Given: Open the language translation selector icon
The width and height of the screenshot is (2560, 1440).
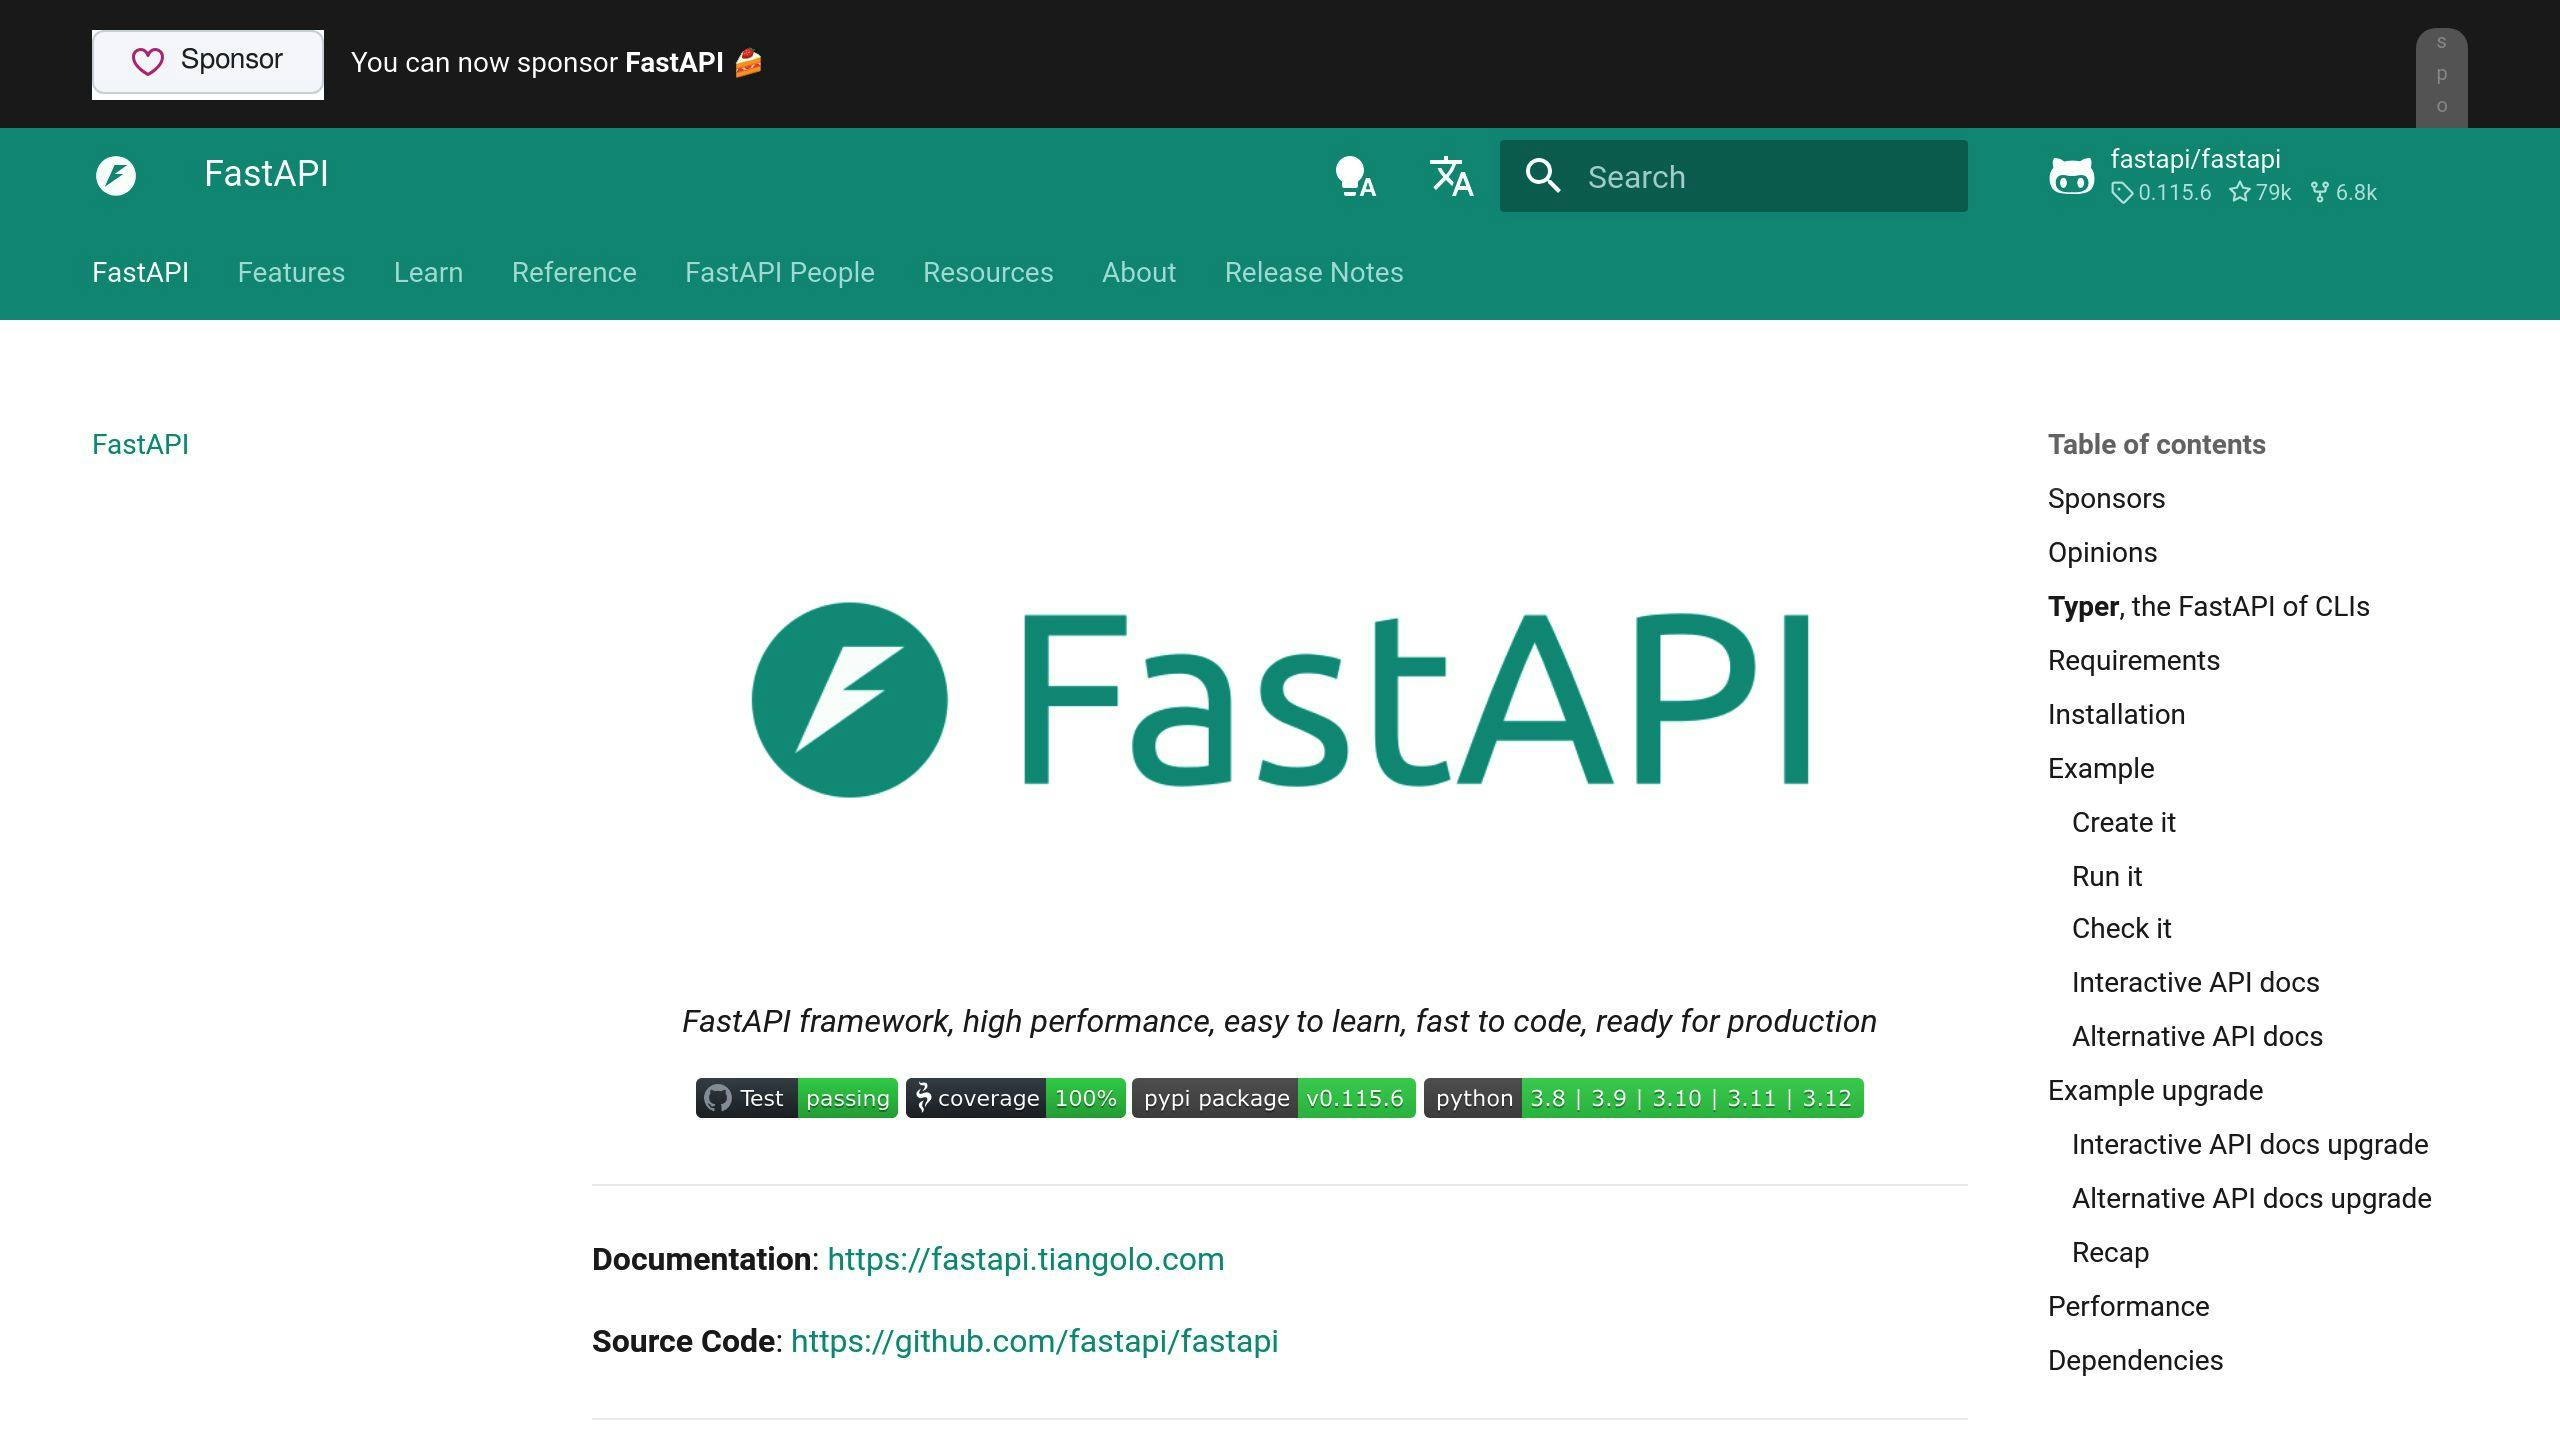Looking at the screenshot, I should [1451, 176].
